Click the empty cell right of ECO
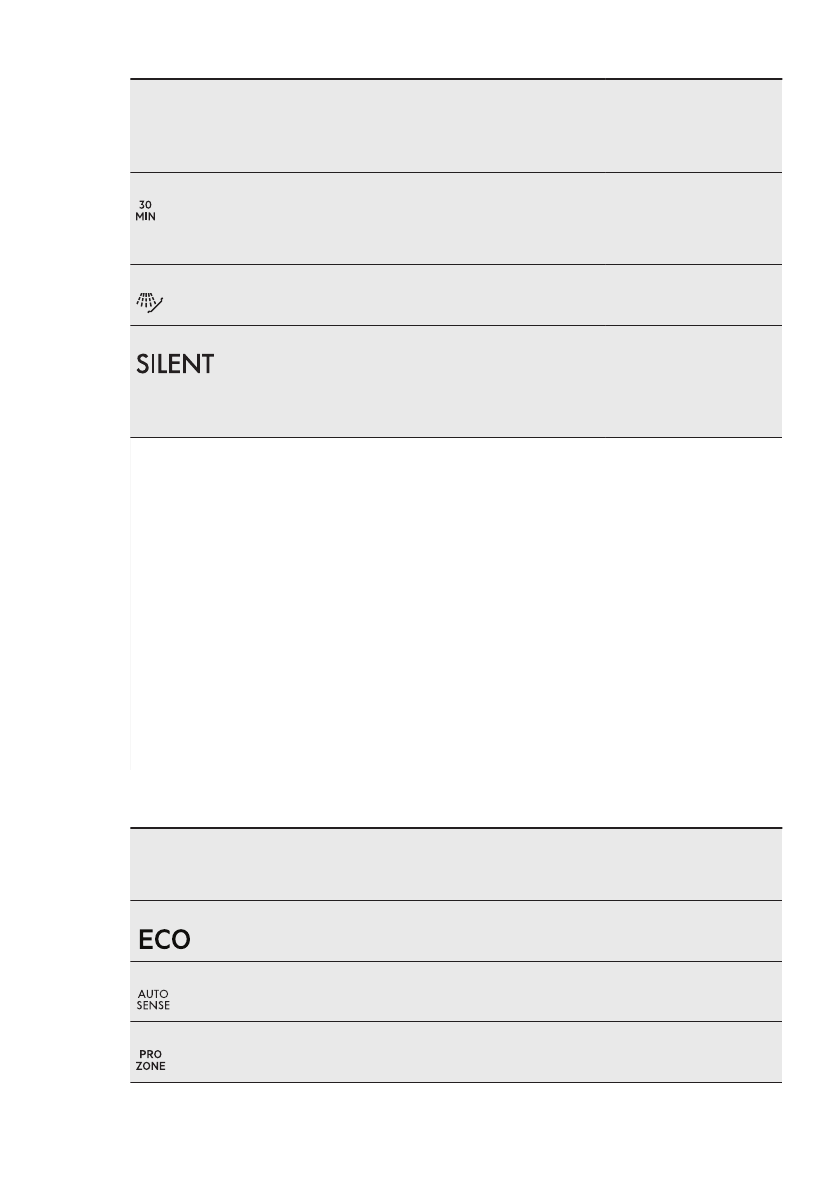 click(500, 931)
